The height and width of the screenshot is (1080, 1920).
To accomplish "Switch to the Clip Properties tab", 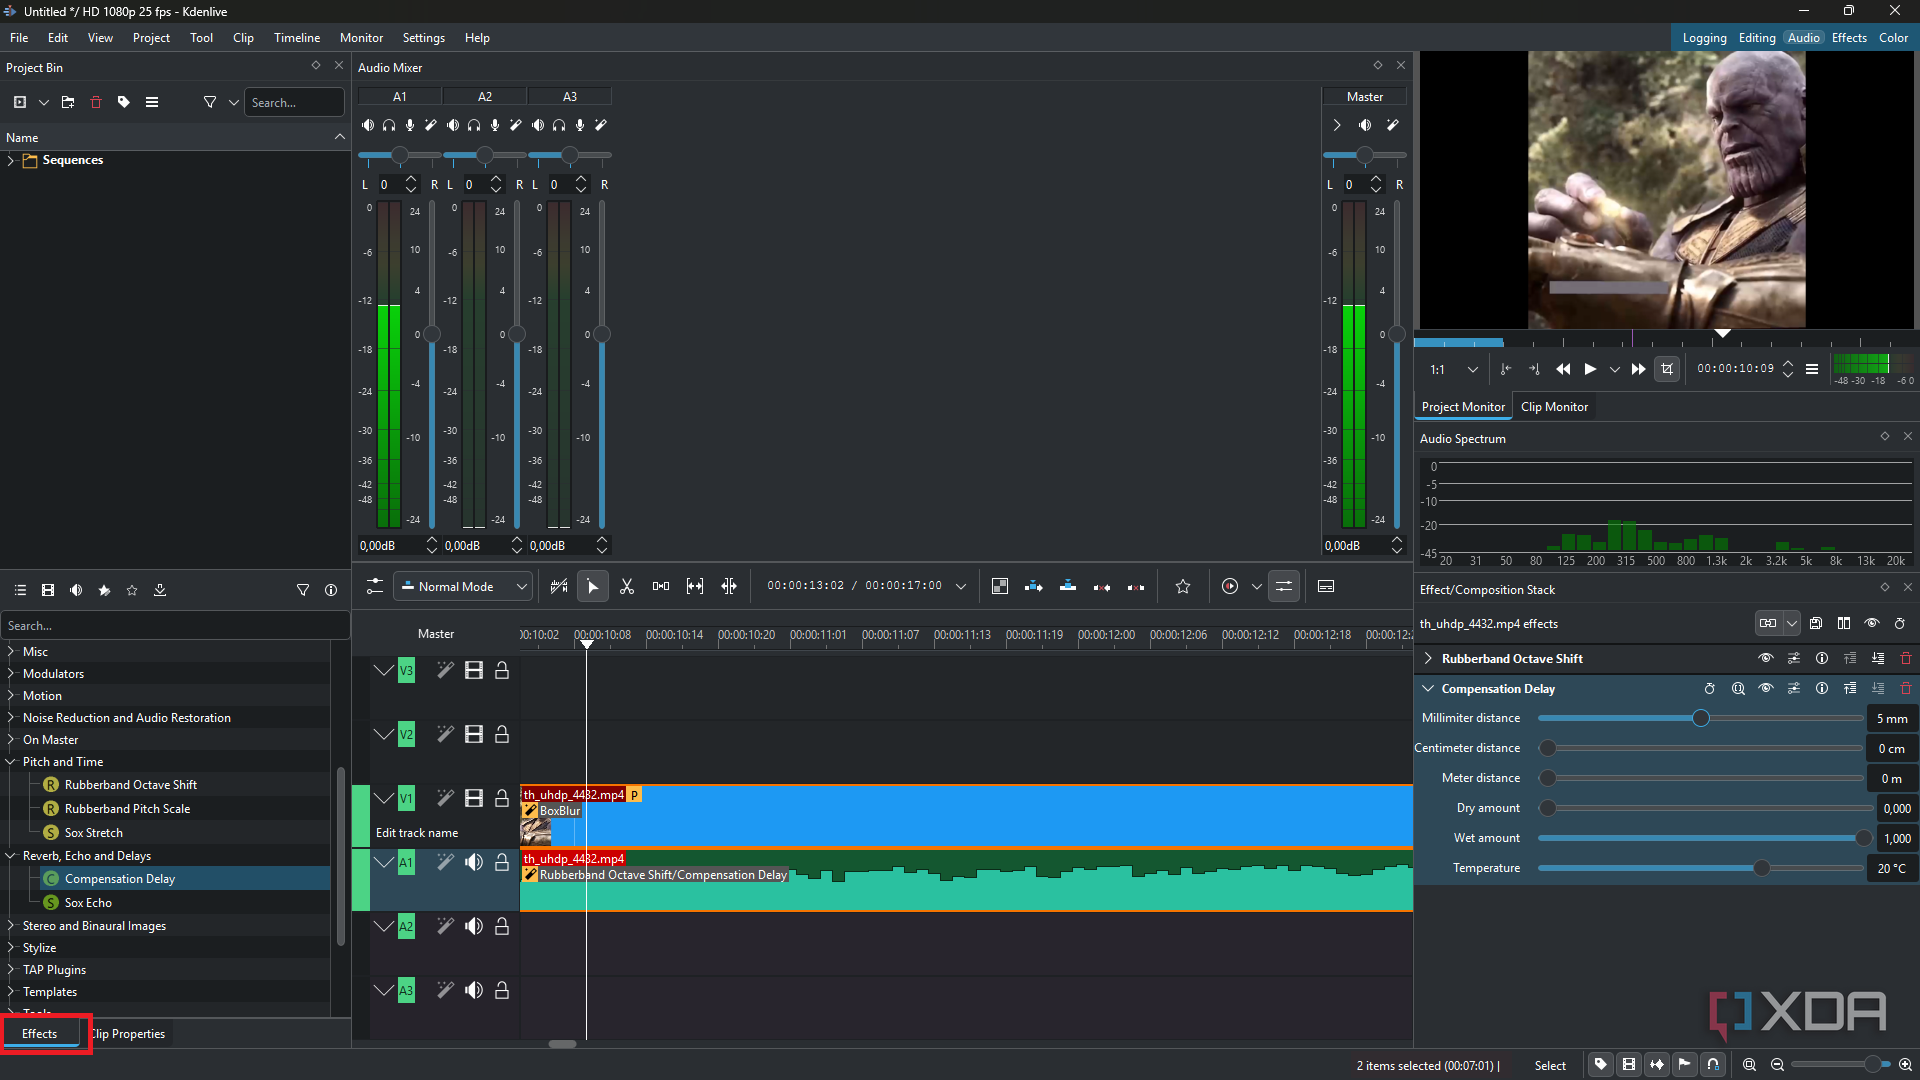I will 128,1034.
